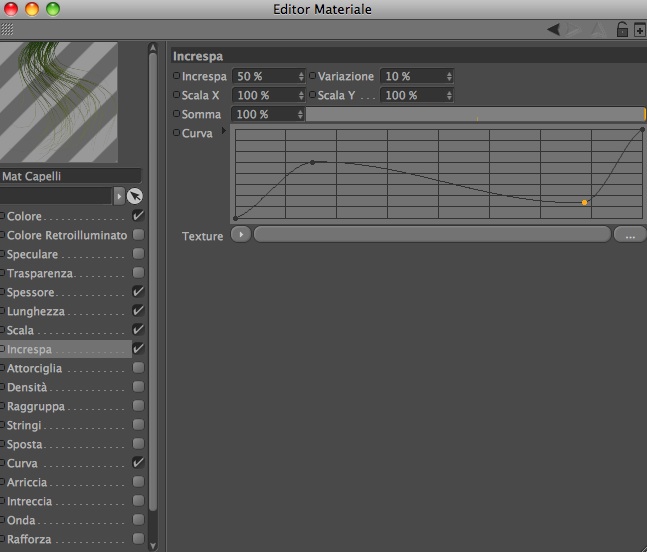Image resolution: width=647 pixels, height=552 pixels.
Task: Click the Somma keyframe circle
Action: pos(176,113)
